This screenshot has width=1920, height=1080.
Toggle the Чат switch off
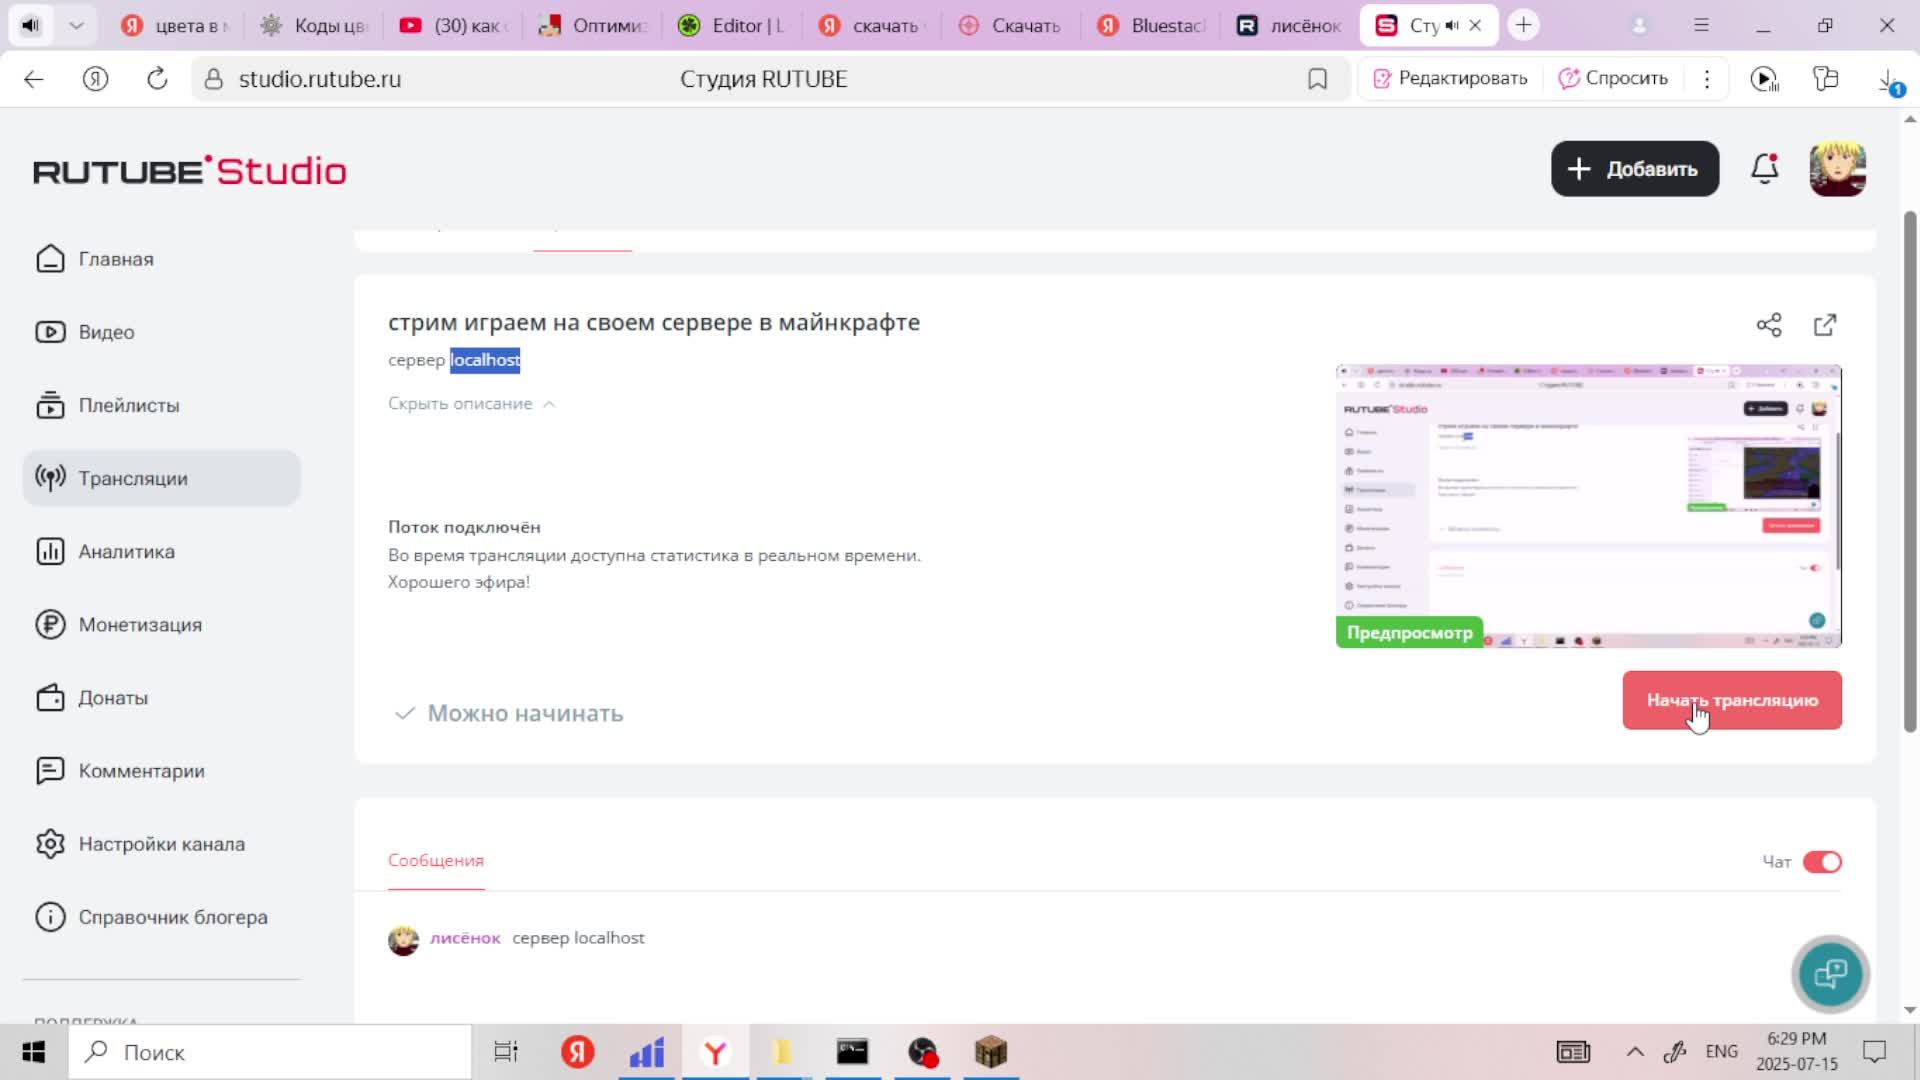click(1822, 862)
